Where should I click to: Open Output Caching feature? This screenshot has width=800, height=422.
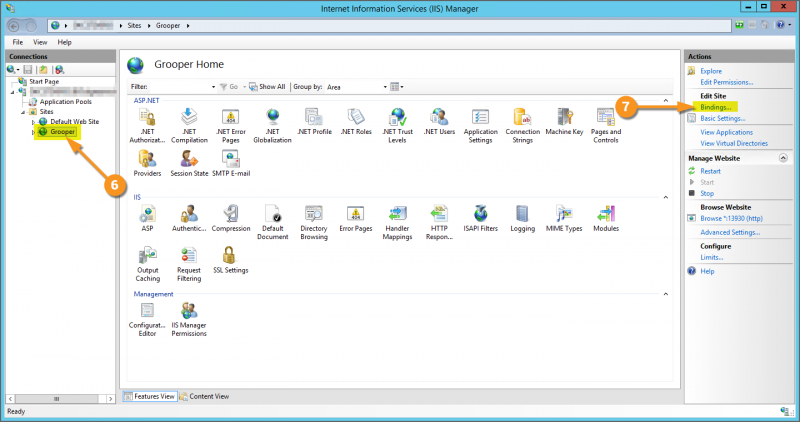(147, 264)
